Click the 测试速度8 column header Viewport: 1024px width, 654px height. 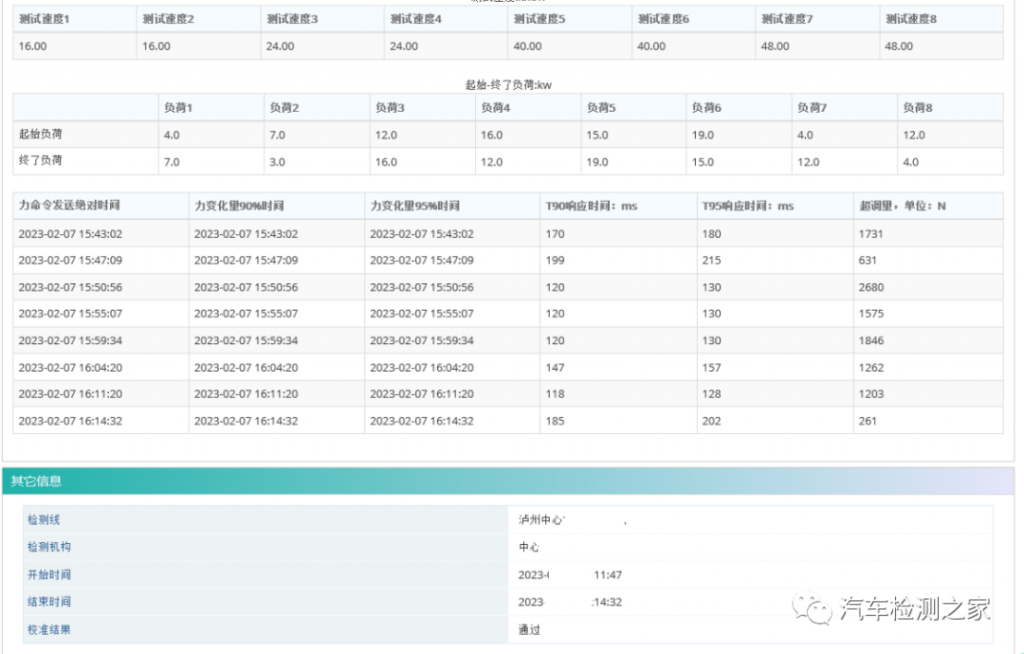[x=911, y=19]
